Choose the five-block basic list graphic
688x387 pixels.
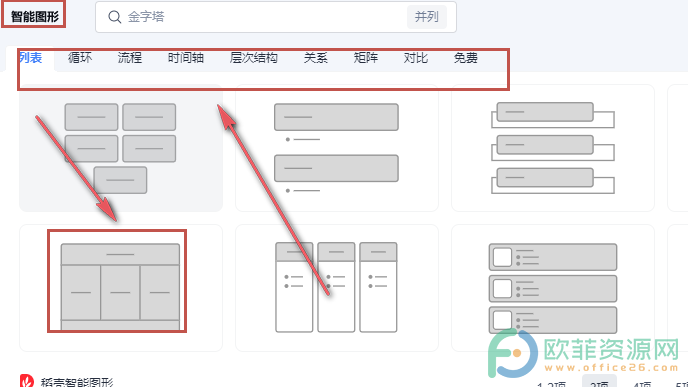tap(121, 148)
